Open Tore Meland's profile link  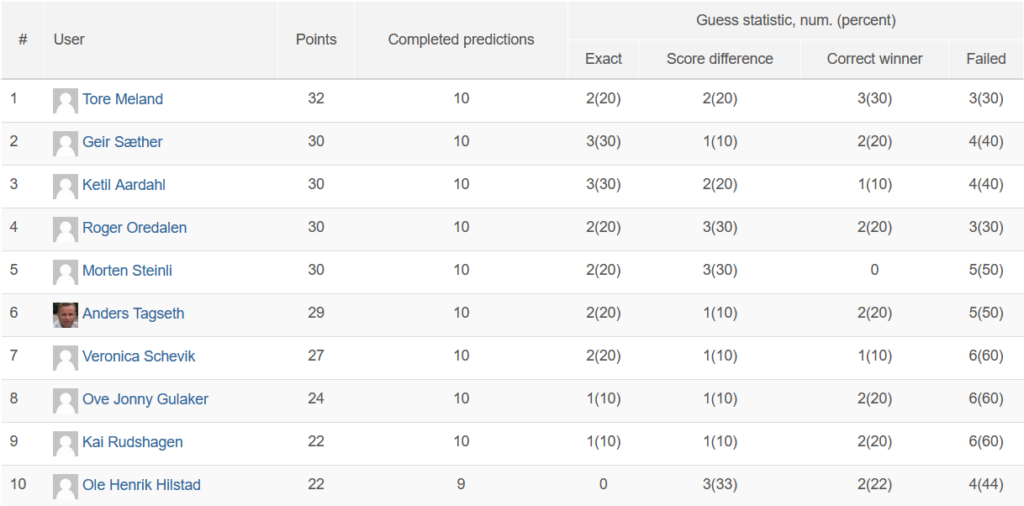click(x=123, y=99)
